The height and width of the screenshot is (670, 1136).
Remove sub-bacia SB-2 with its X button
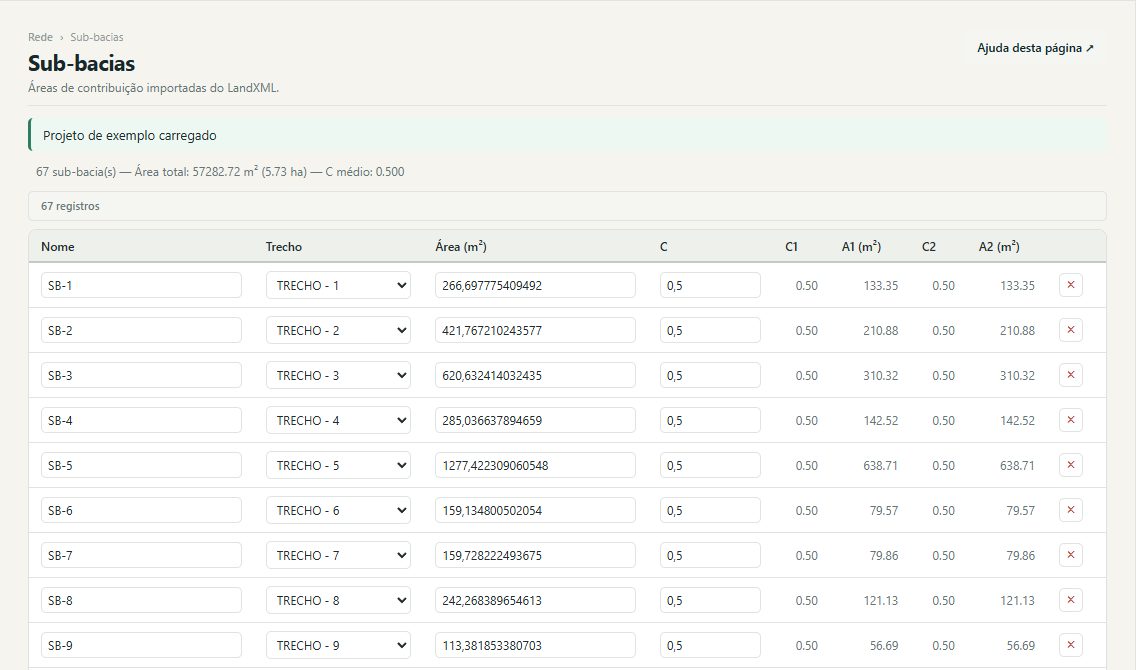(x=1070, y=330)
